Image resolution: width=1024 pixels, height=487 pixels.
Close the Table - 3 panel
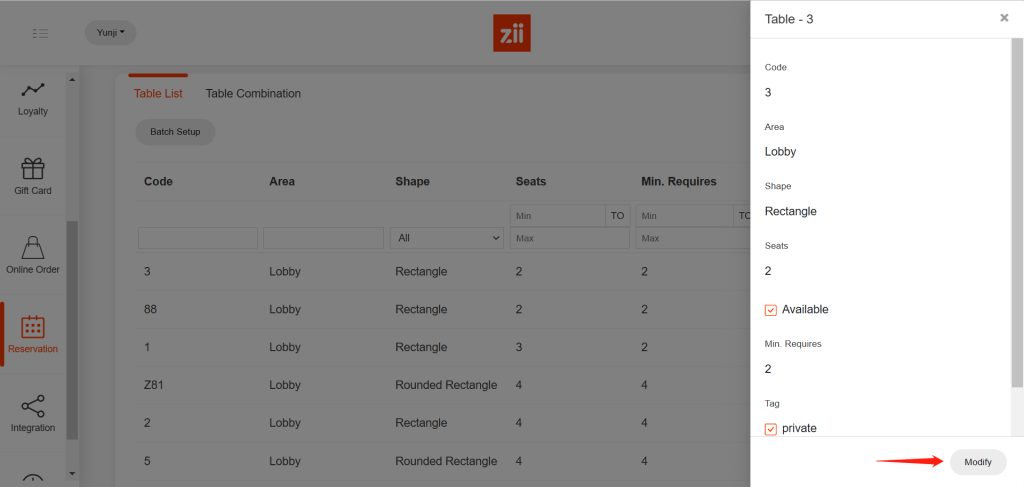(1004, 18)
